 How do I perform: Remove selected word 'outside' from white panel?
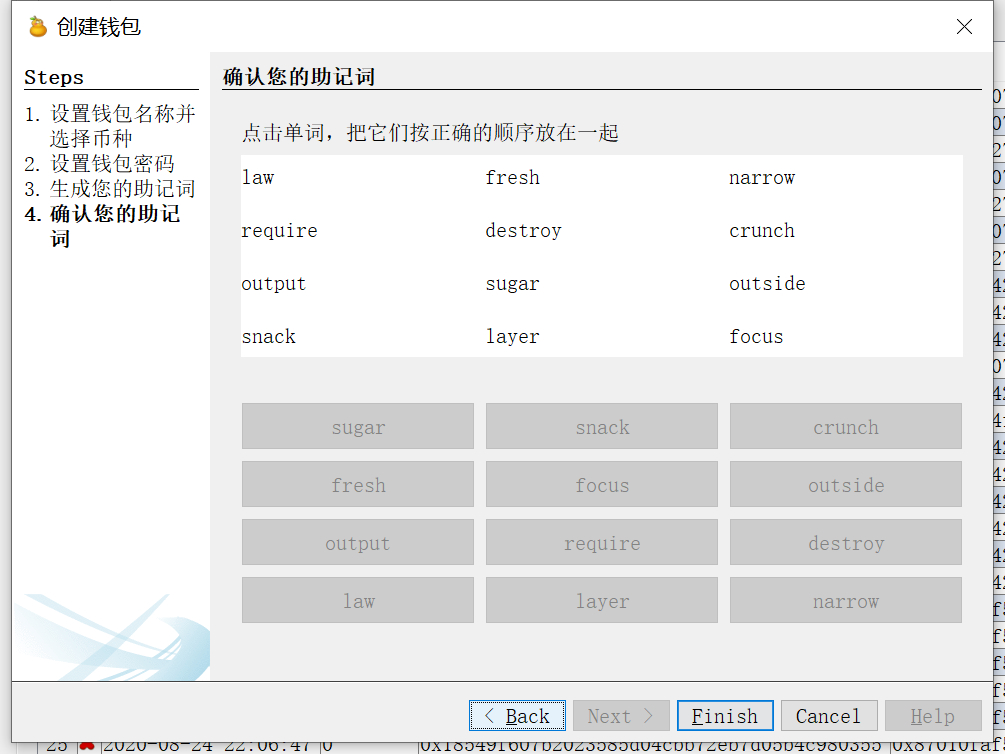(767, 283)
